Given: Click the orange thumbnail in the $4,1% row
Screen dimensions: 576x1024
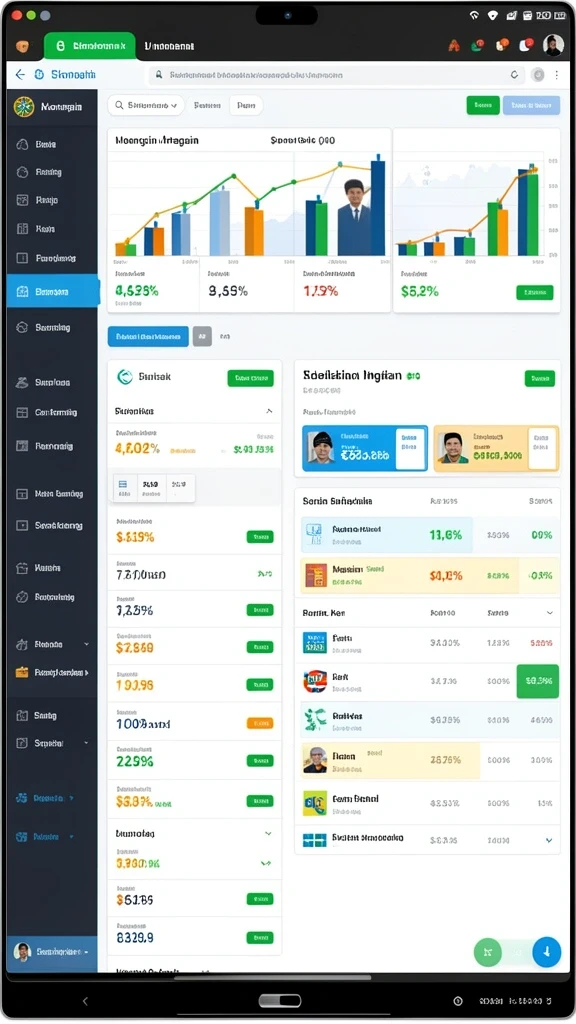Looking at the screenshot, I should coord(315,575).
